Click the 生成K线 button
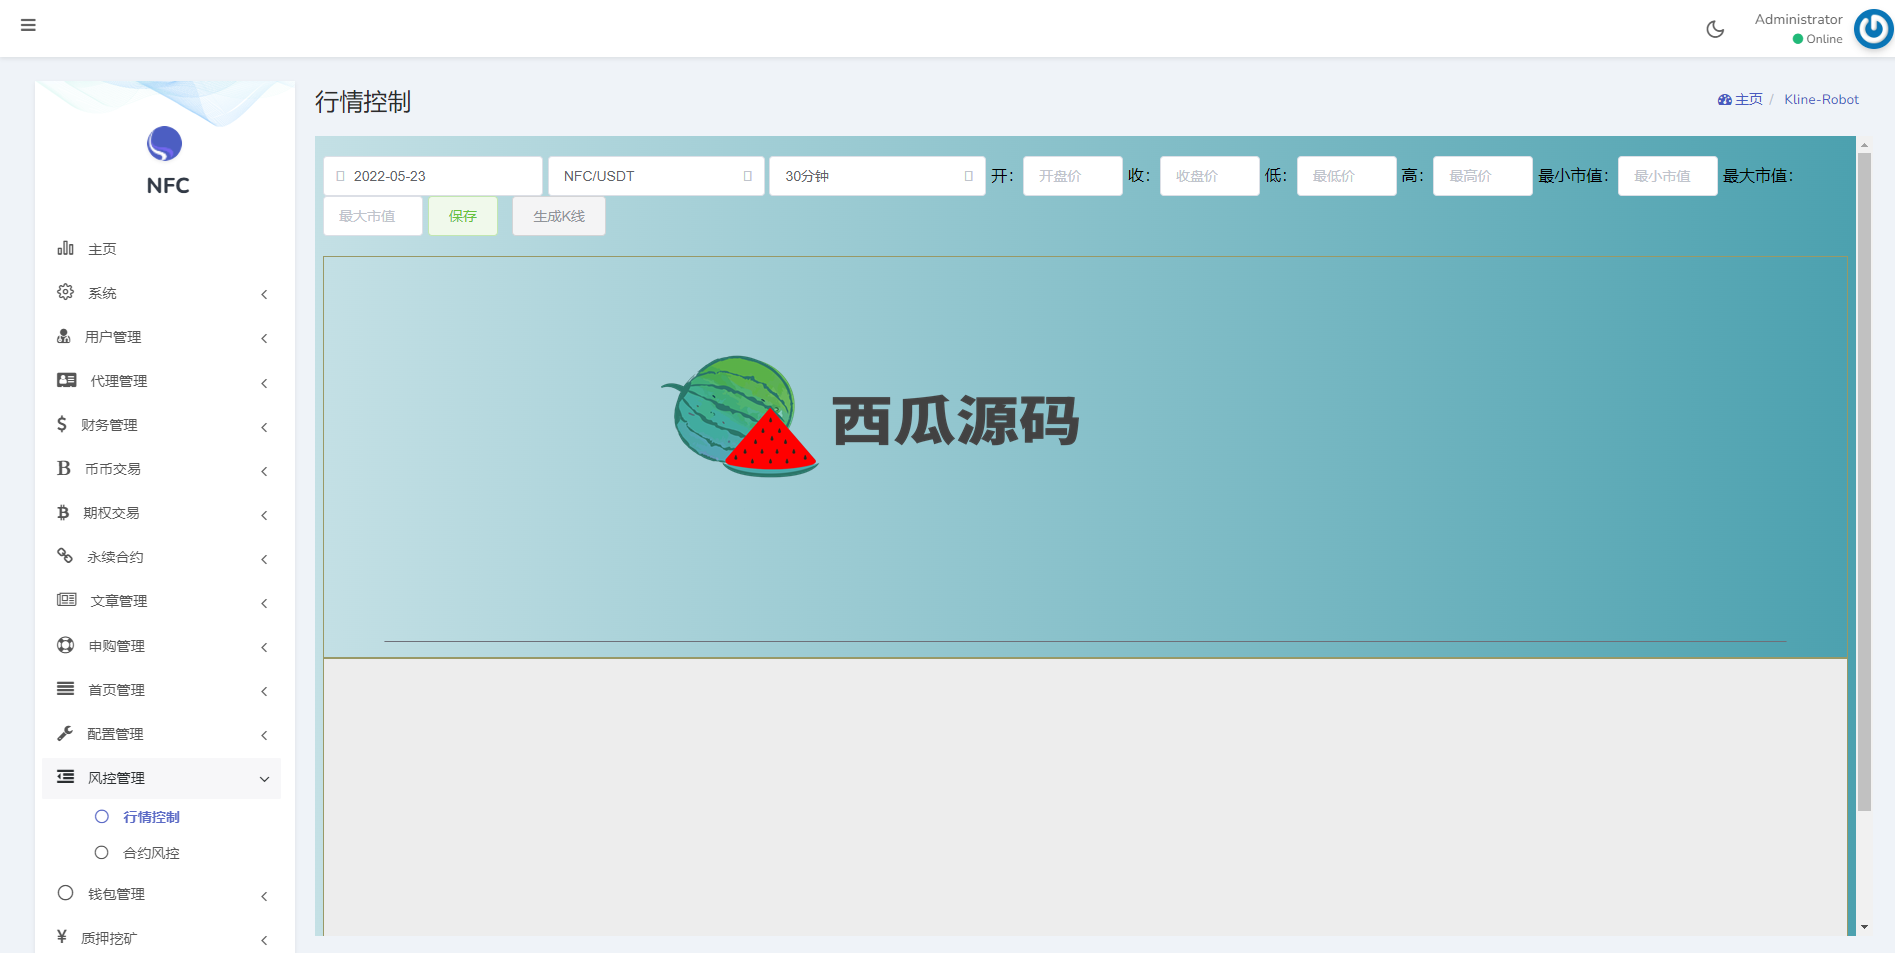The image size is (1895, 953). coord(559,216)
